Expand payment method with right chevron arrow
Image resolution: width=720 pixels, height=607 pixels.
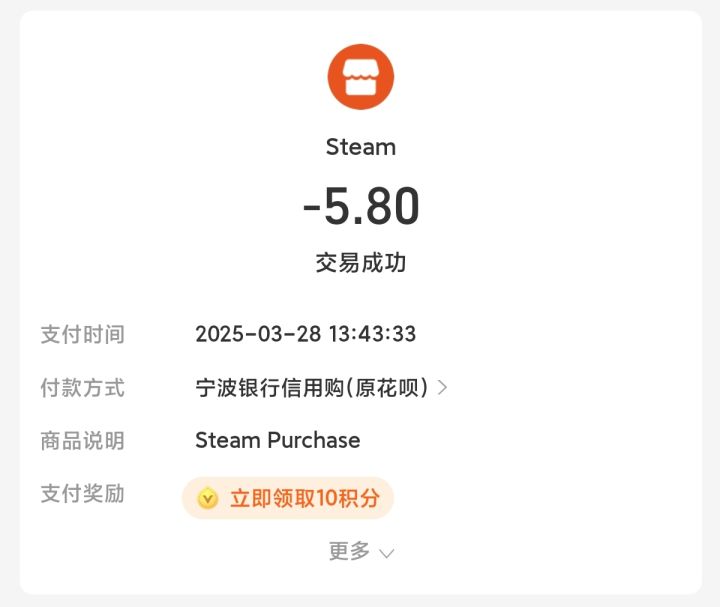(443, 387)
